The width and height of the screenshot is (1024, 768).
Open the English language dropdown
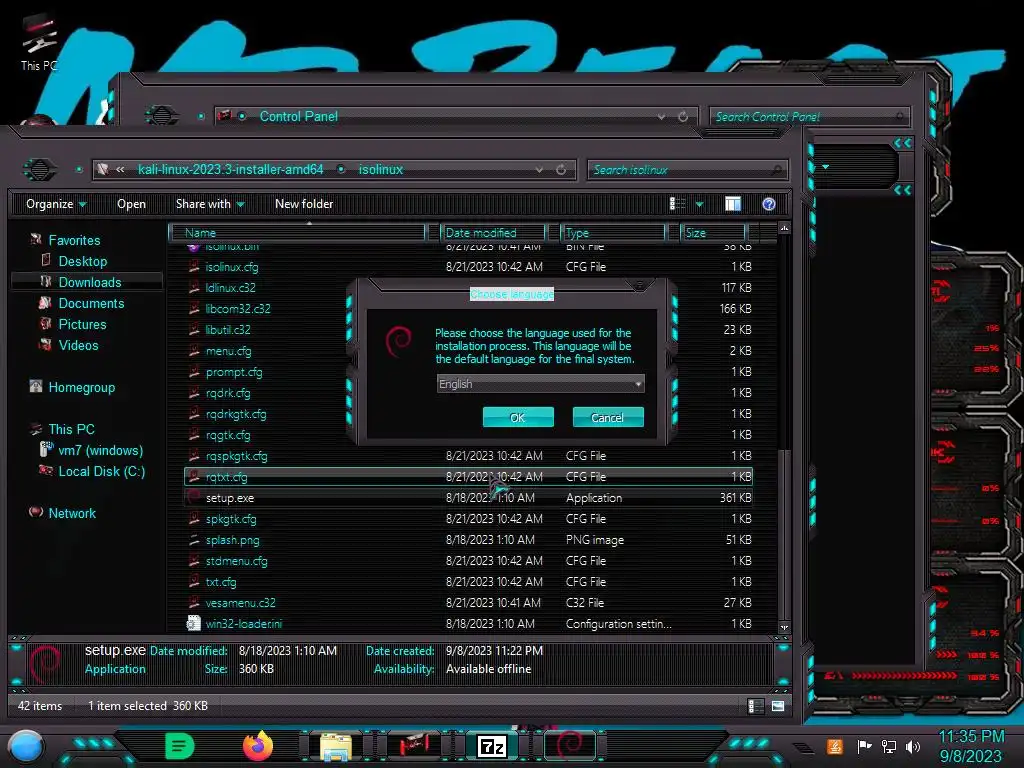[x=540, y=384]
